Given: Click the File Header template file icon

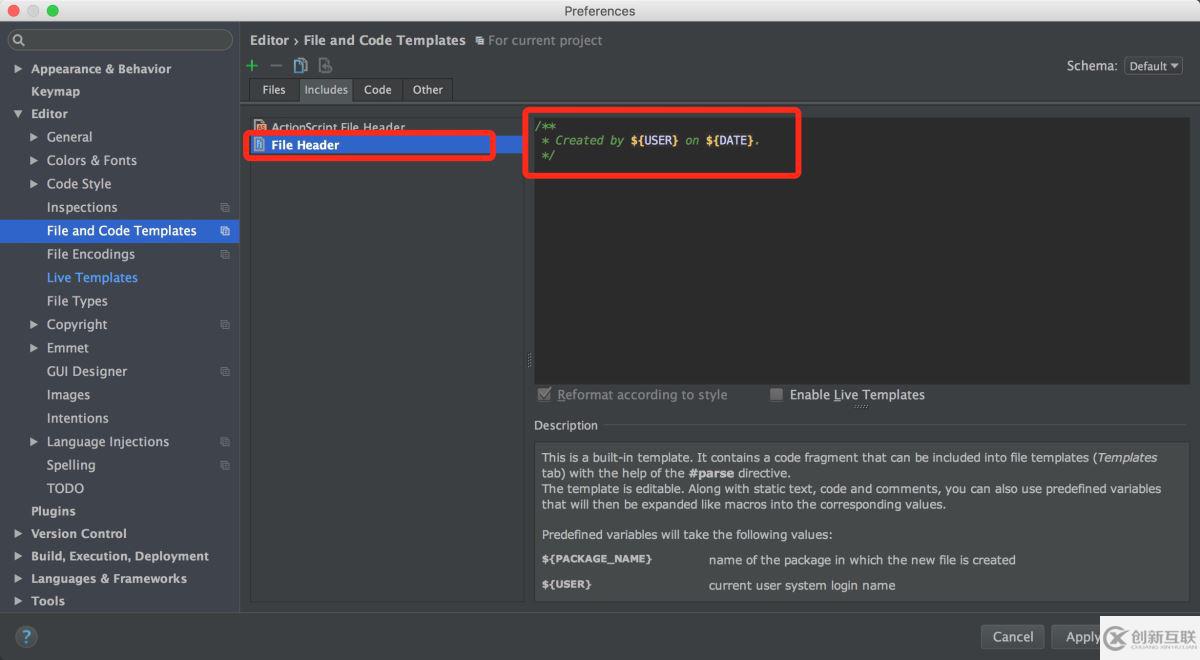Looking at the screenshot, I should click(x=260, y=145).
